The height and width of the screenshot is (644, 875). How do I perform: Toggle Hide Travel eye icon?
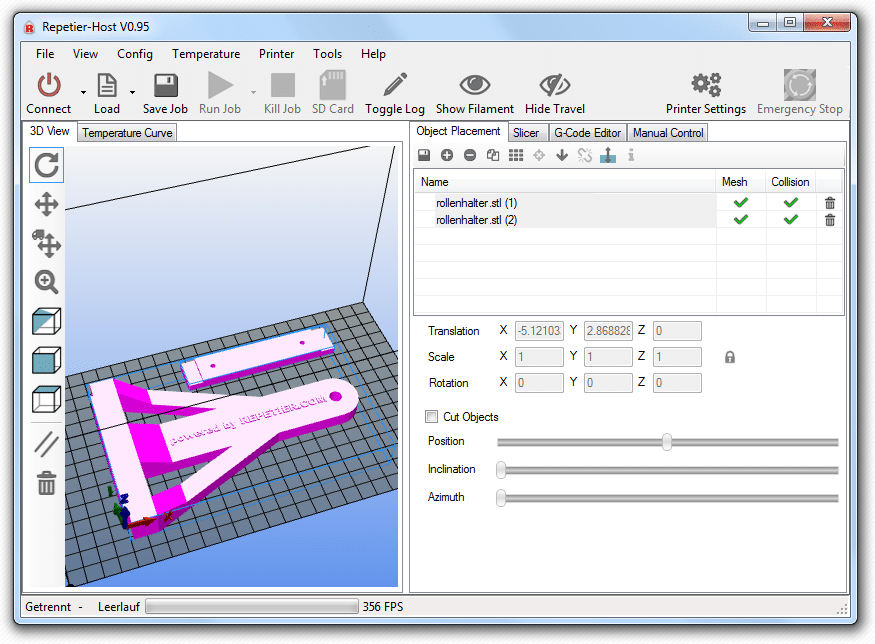tap(555, 85)
